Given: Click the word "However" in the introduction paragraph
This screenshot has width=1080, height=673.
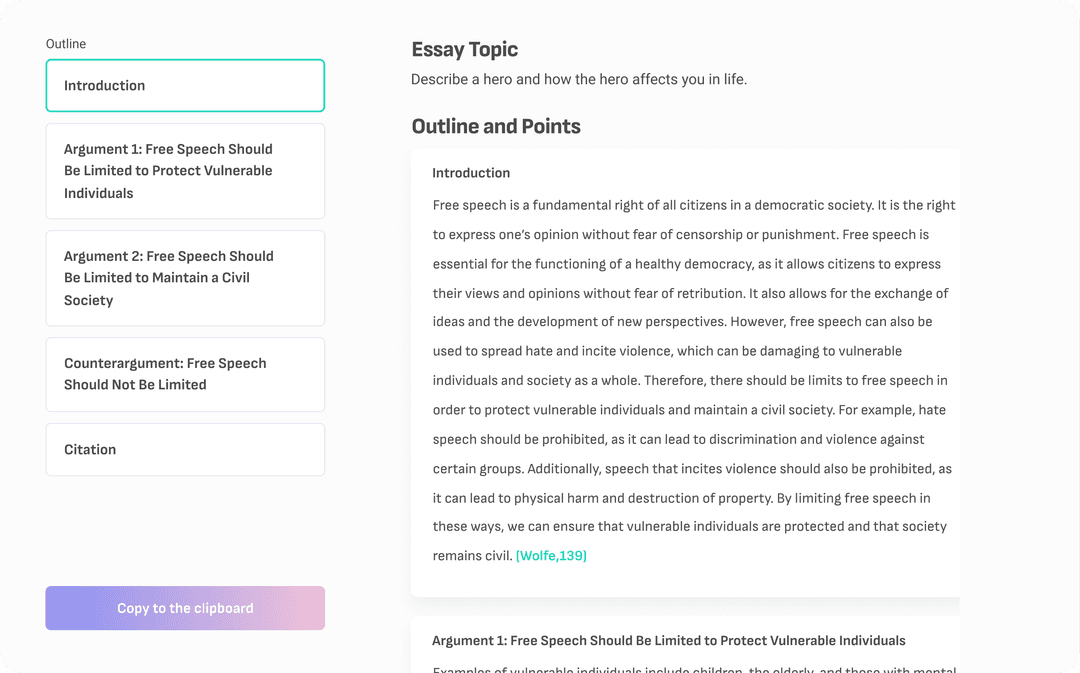Looking at the screenshot, I should click(758, 322).
